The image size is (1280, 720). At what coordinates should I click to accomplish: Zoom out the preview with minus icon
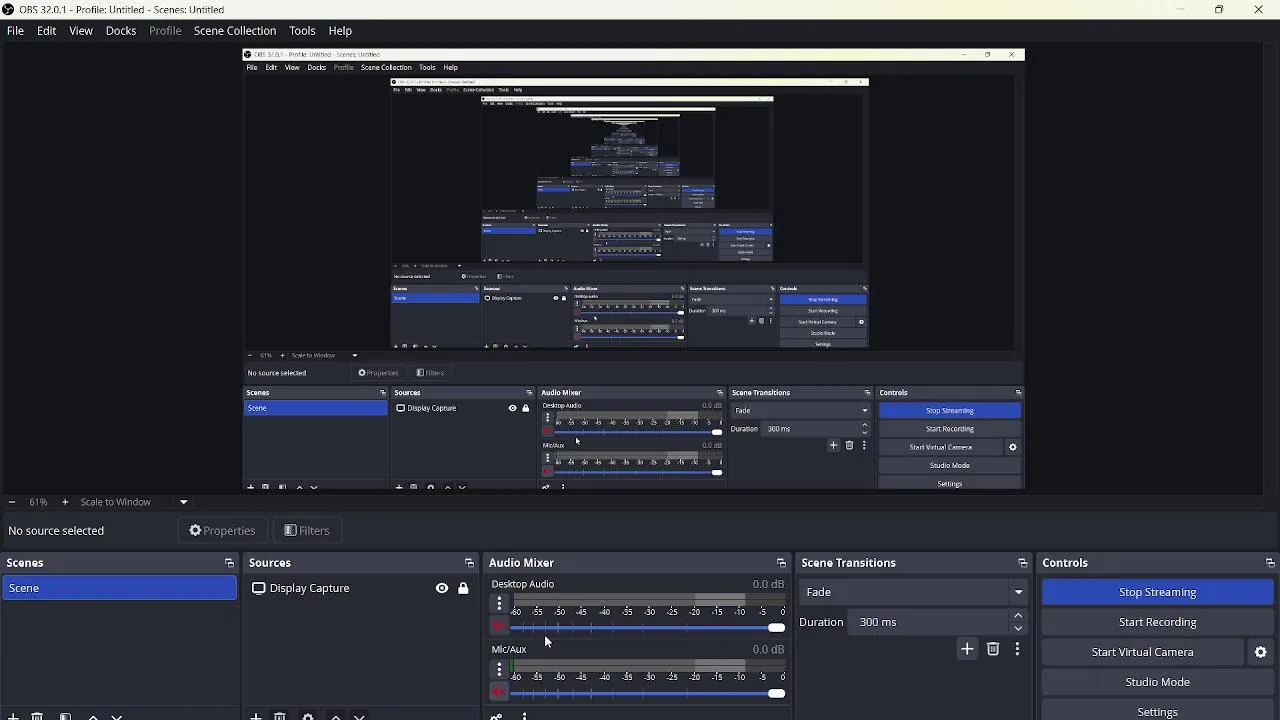[11, 502]
